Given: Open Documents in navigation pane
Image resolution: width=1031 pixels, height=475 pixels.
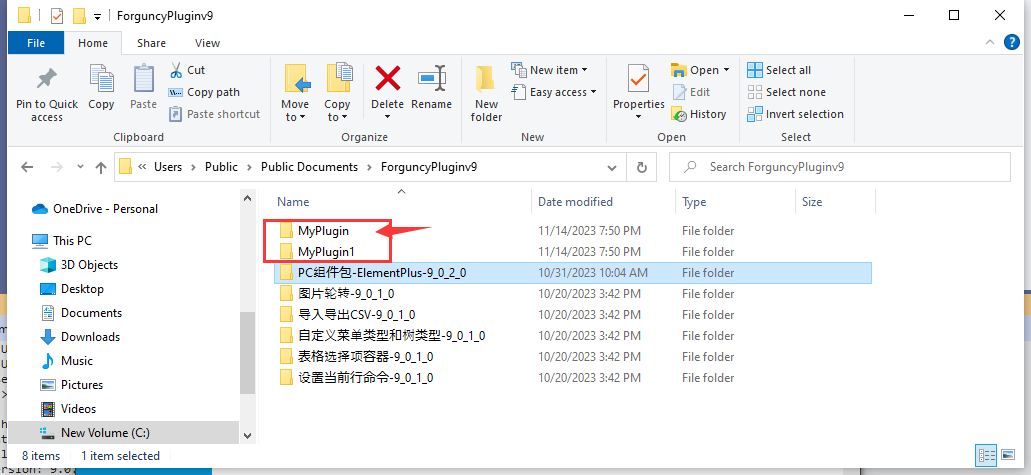Looking at the screenshot, I should click(x=81, y=312).
